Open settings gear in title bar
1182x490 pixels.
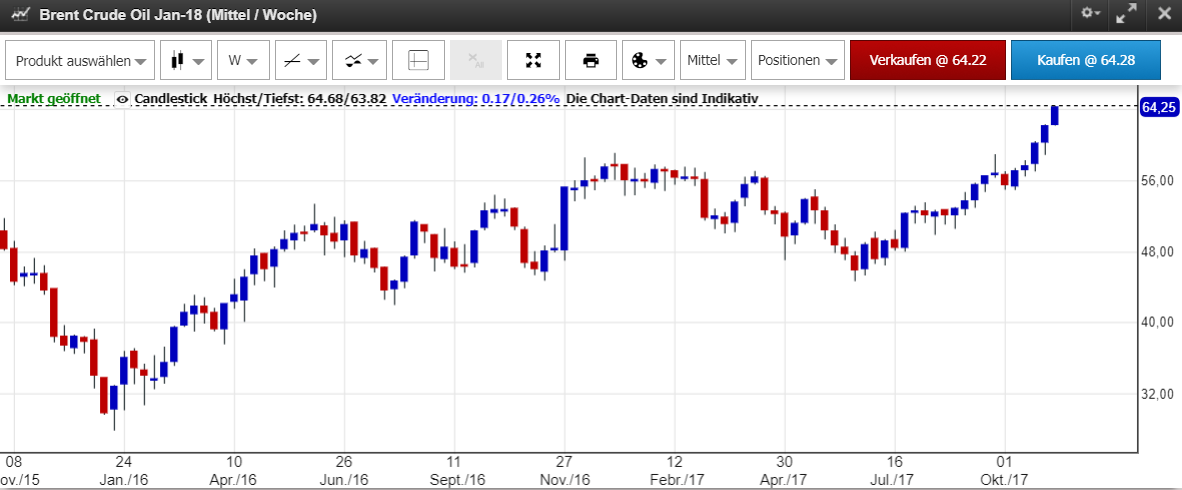click(x=1091, y=14)
